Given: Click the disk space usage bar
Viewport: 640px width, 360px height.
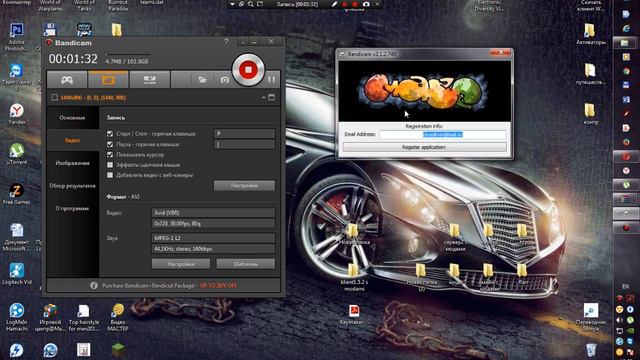Looking at the screenshot, I should coord(128,54).
